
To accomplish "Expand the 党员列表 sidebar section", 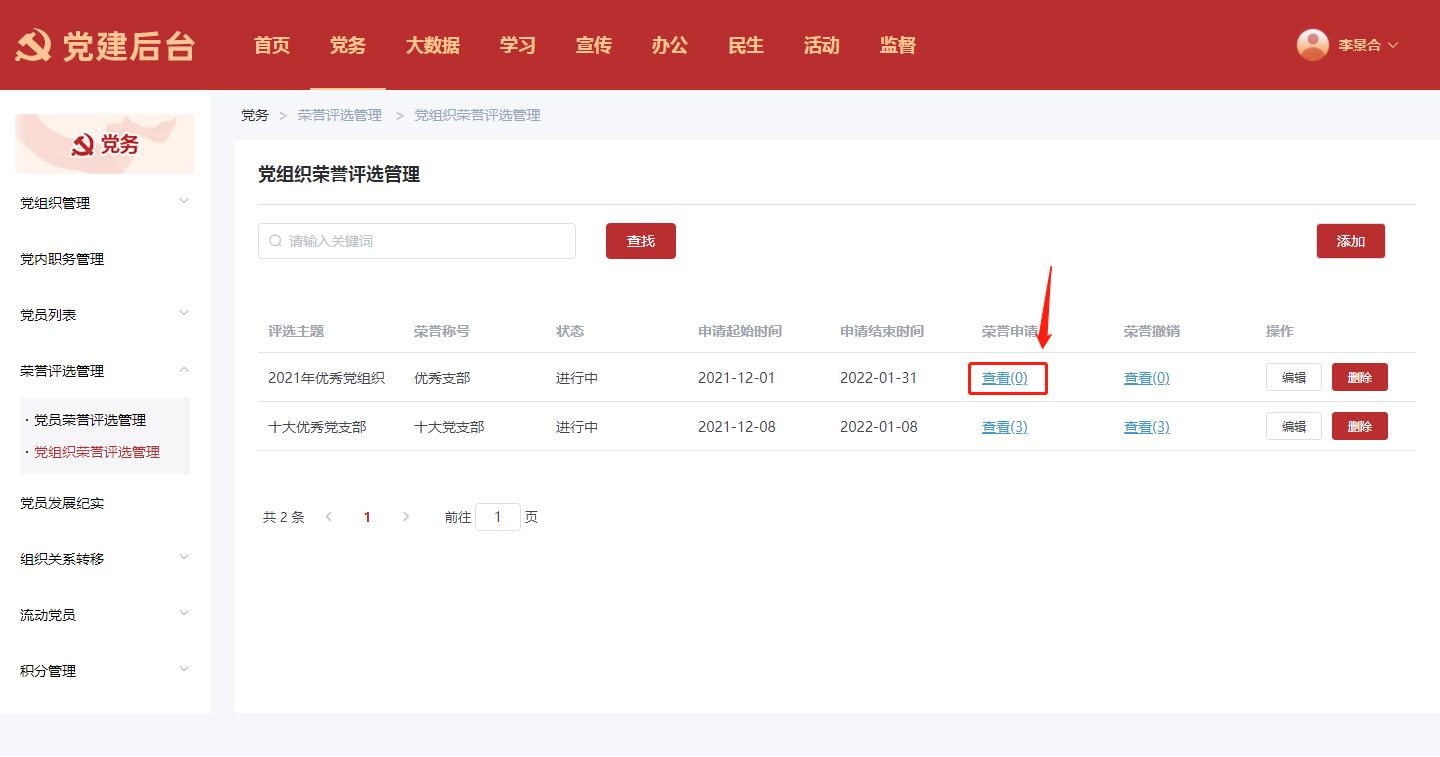I will click(x=104, y=315).
